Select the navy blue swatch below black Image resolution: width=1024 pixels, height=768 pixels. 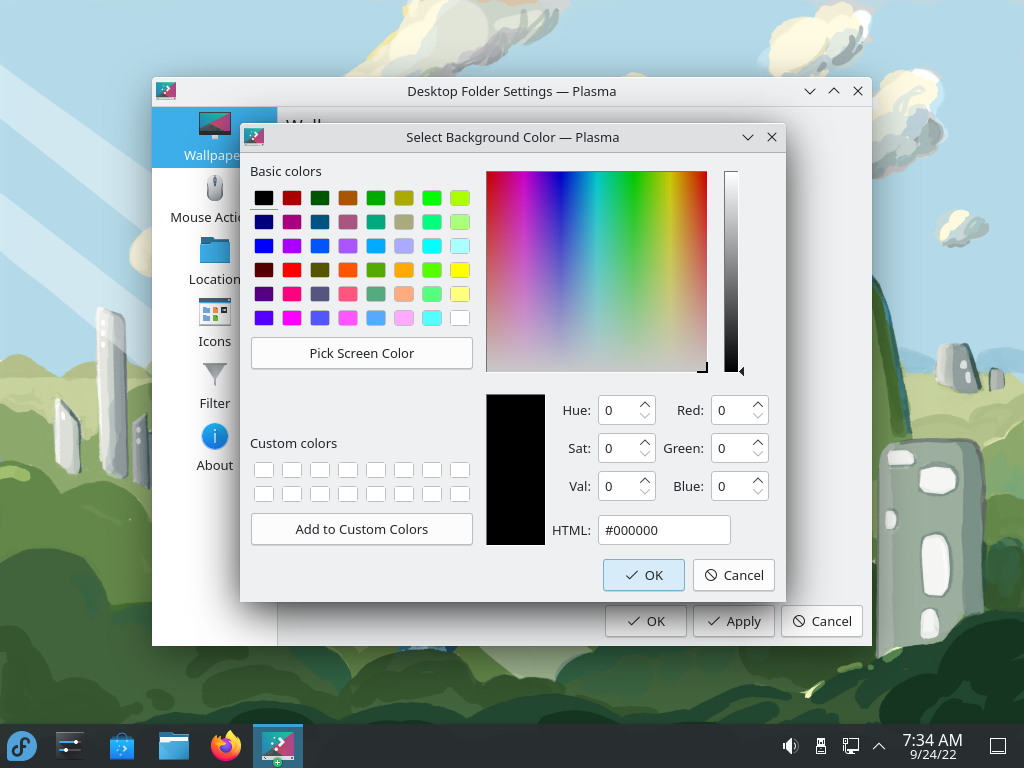[264, 222]
